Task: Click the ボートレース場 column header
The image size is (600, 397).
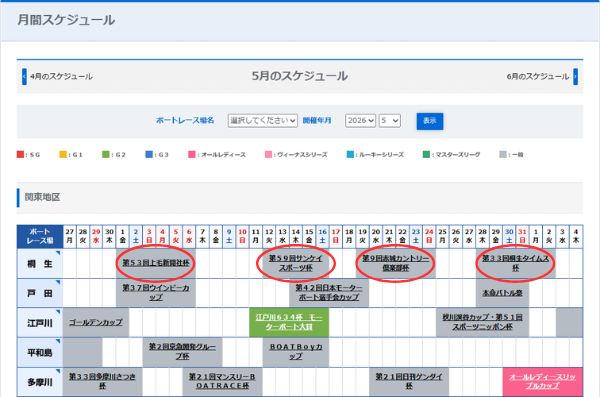Action: (40, 236)
